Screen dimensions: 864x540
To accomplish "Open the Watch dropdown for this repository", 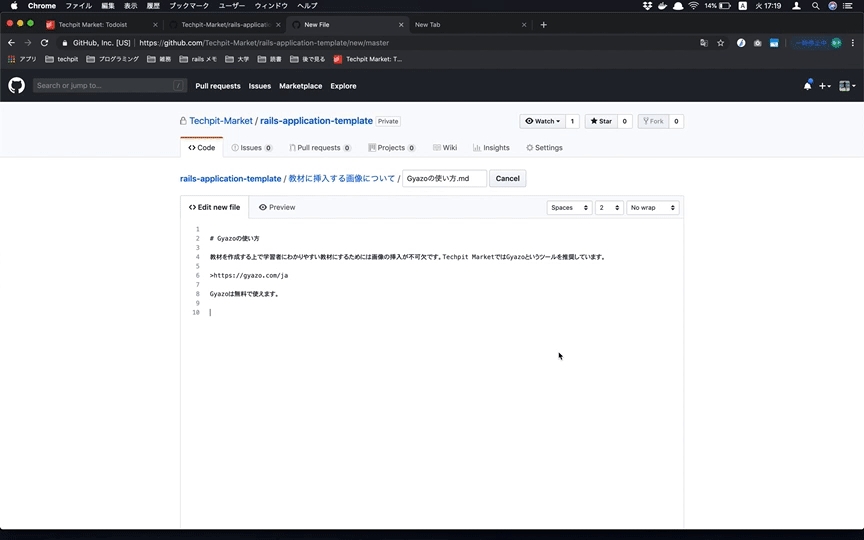I will pyautogui.click(x=543, y=121).
